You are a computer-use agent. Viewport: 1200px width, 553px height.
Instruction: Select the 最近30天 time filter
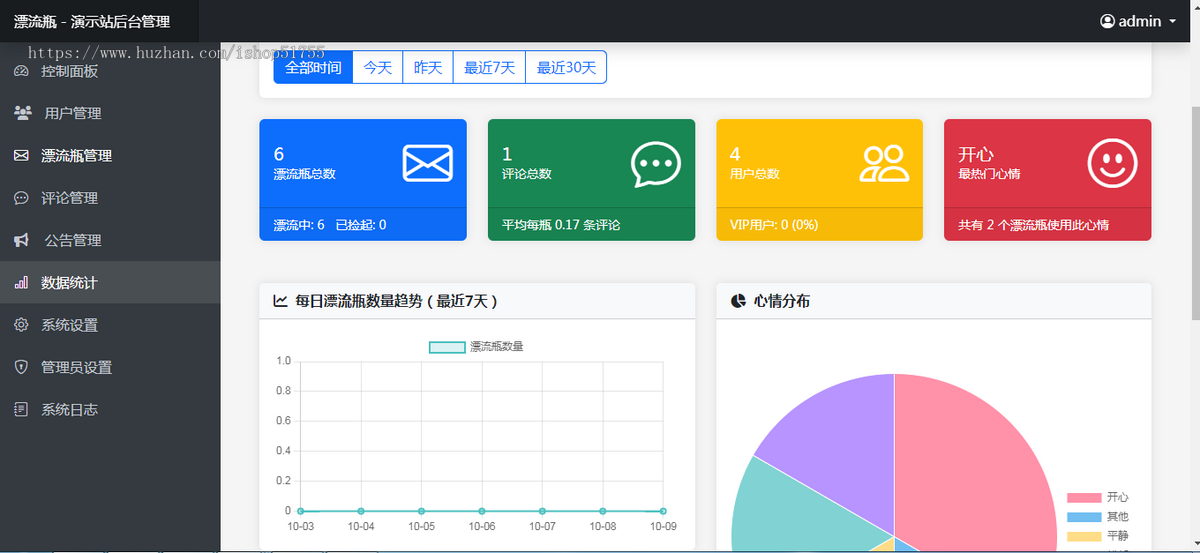[x=566, y=68]
